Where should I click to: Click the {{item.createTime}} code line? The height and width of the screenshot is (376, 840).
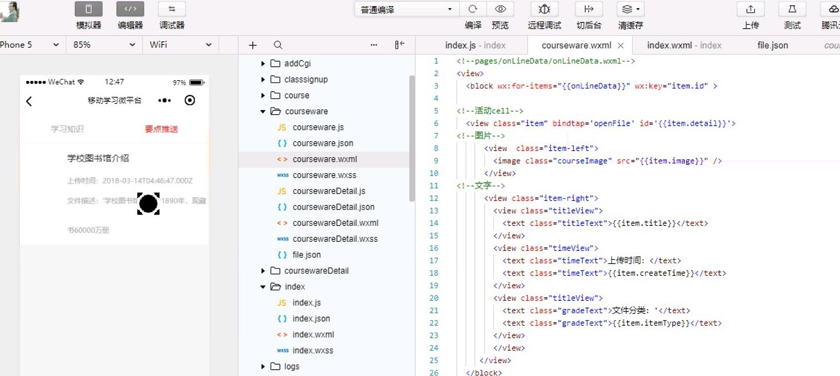point(614,273)
